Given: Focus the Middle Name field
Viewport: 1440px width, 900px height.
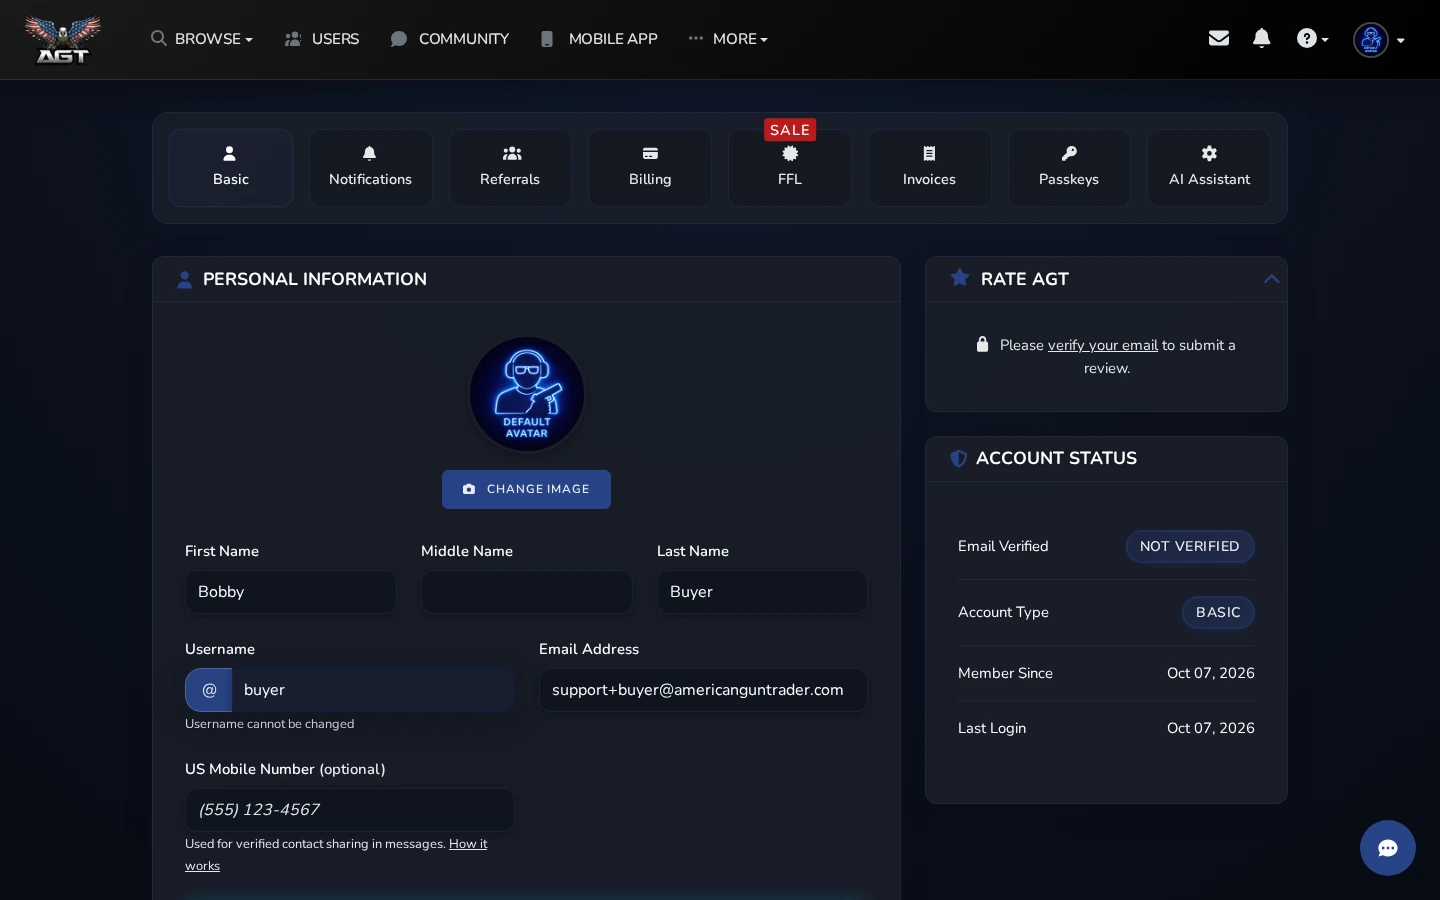Looking at the screenshot, I should click(x=527, y=592).
